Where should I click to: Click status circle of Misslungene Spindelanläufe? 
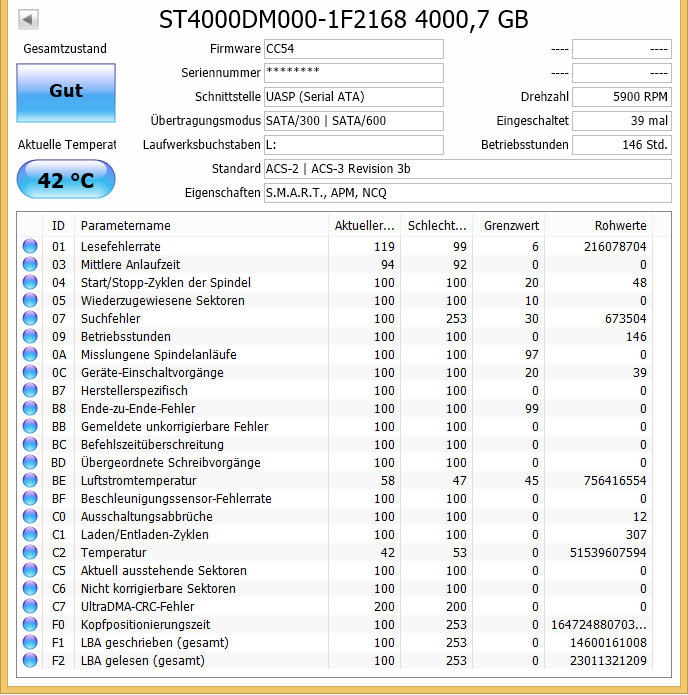[30, 354]
